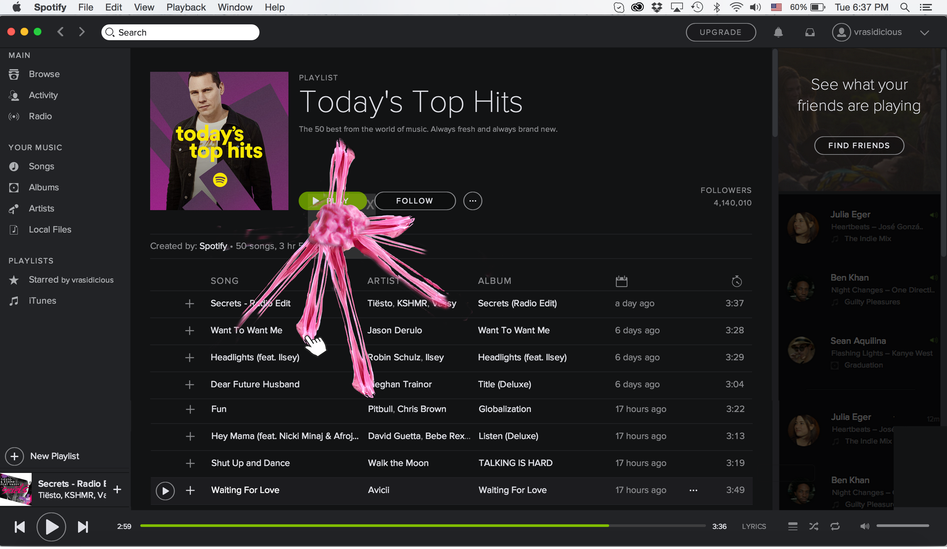Sort by the SONG column header
This screenshot has height=549, width=947.
coord(225,281)
